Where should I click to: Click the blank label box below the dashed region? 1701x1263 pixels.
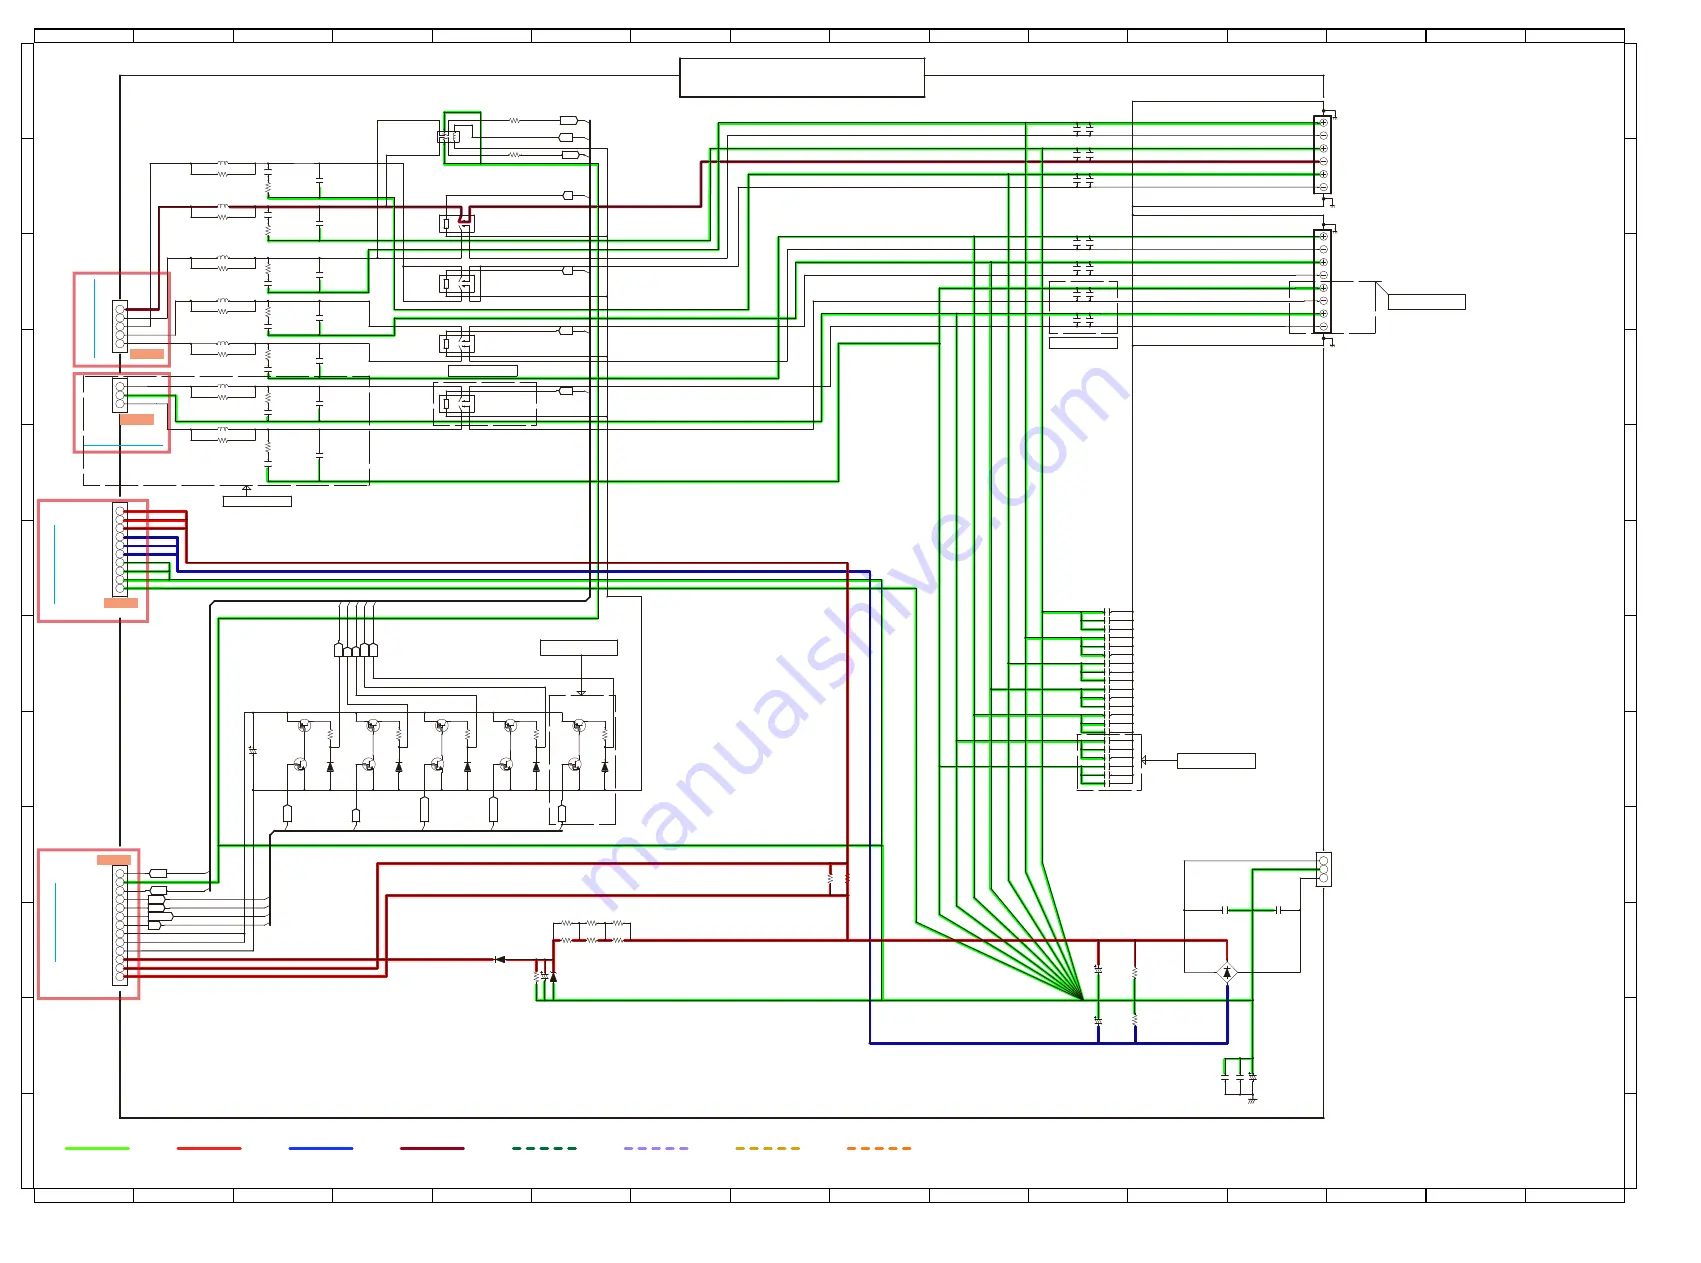click(x=257, y=501)
